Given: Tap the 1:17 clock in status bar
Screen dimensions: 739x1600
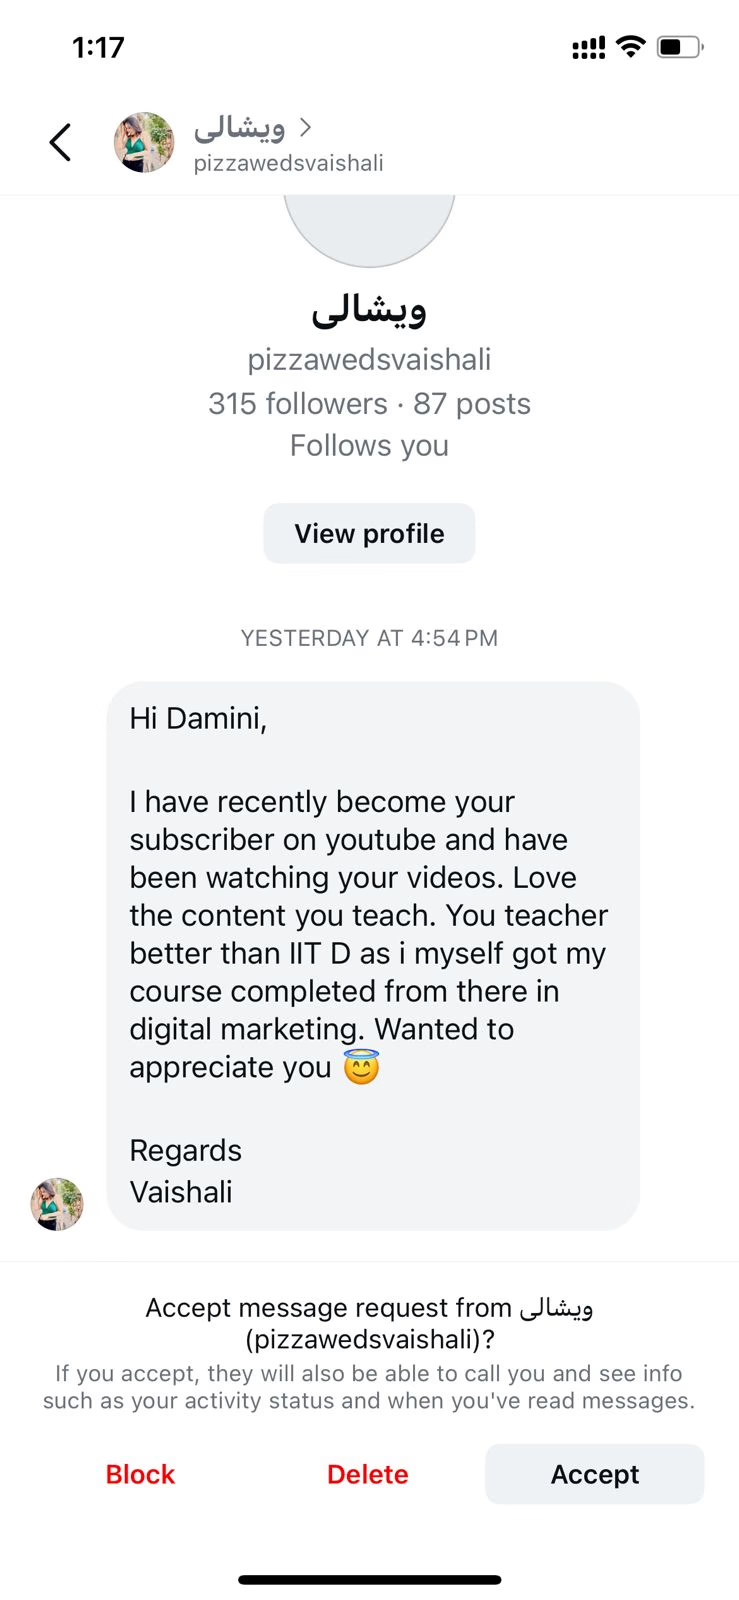Looking at the screenshot, I should coord(98,47).
